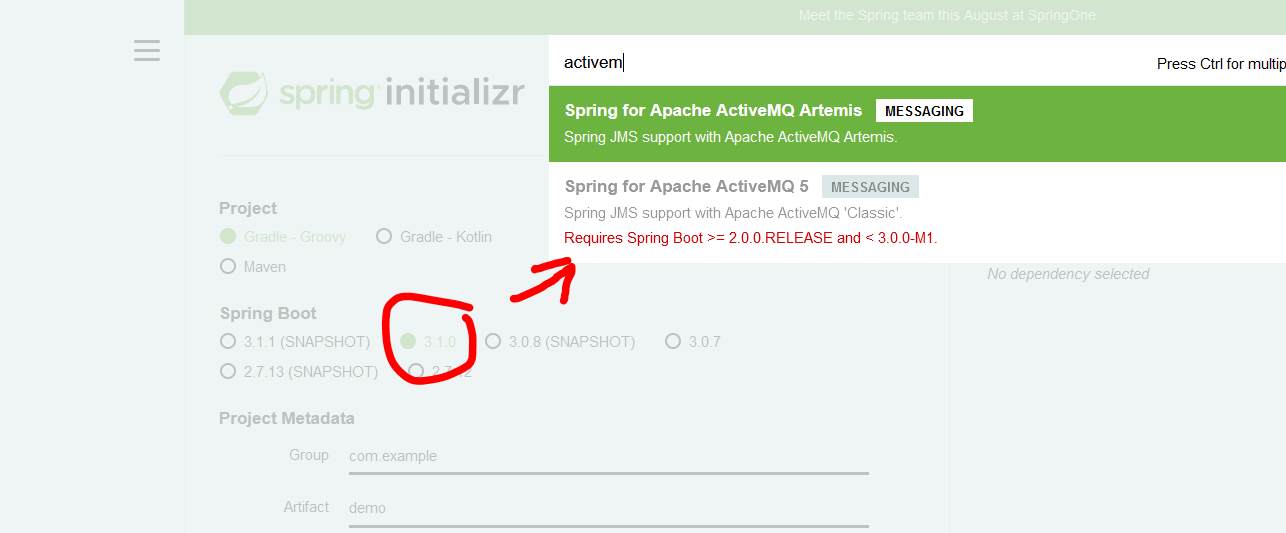Click the Artifact input field demo
This screenshot has height=533, width=1286.
[x=608, y=508]
